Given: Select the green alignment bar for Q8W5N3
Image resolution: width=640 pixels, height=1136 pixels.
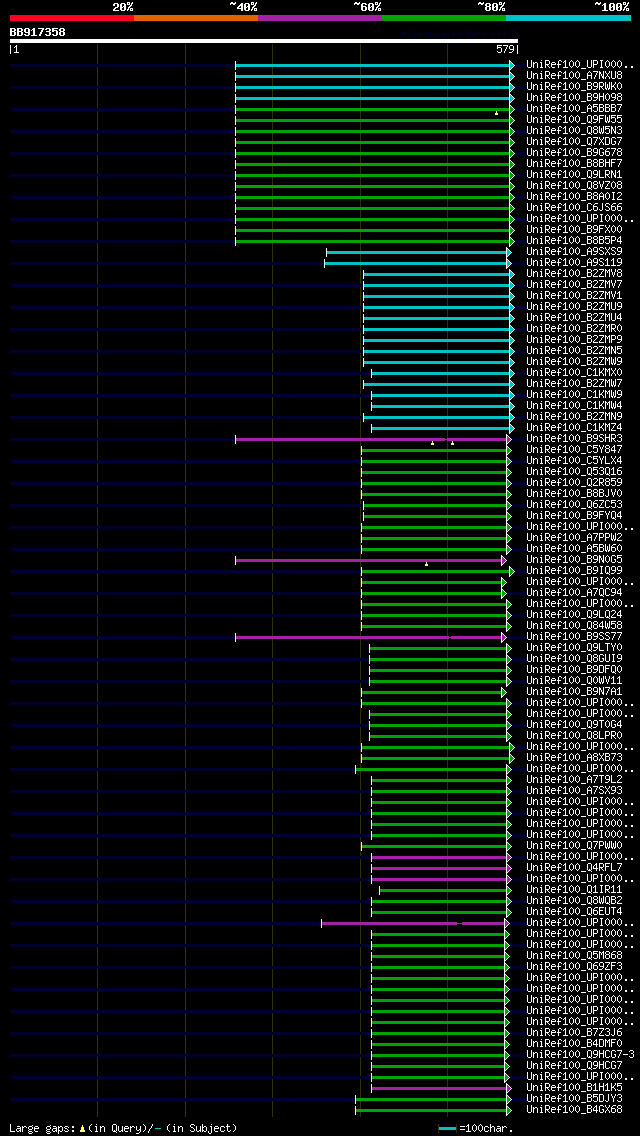Looking at the screenshot, I should point(374,131).
